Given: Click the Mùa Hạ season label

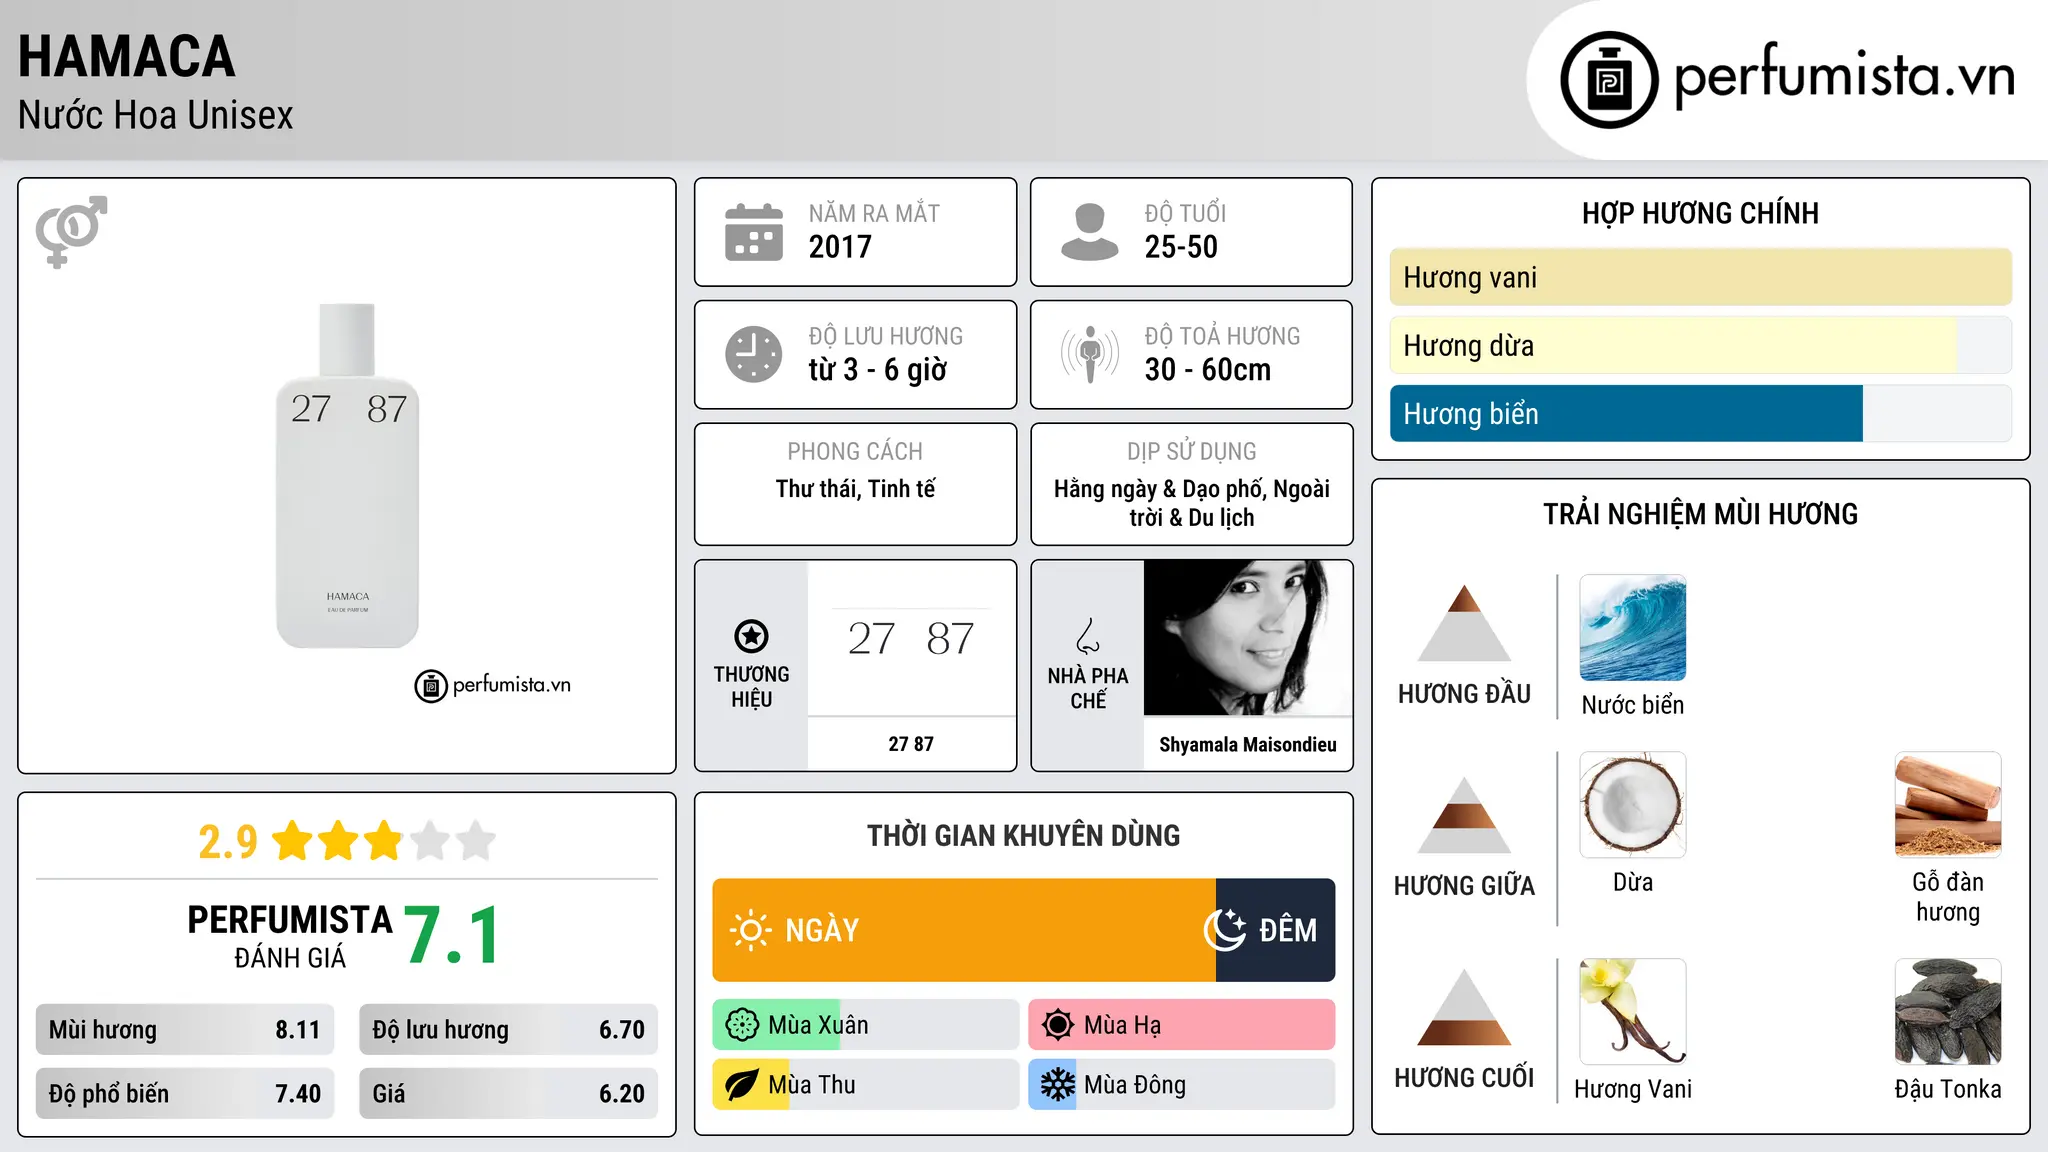Looking at the screenshot, I should tap(1123, 1025).
